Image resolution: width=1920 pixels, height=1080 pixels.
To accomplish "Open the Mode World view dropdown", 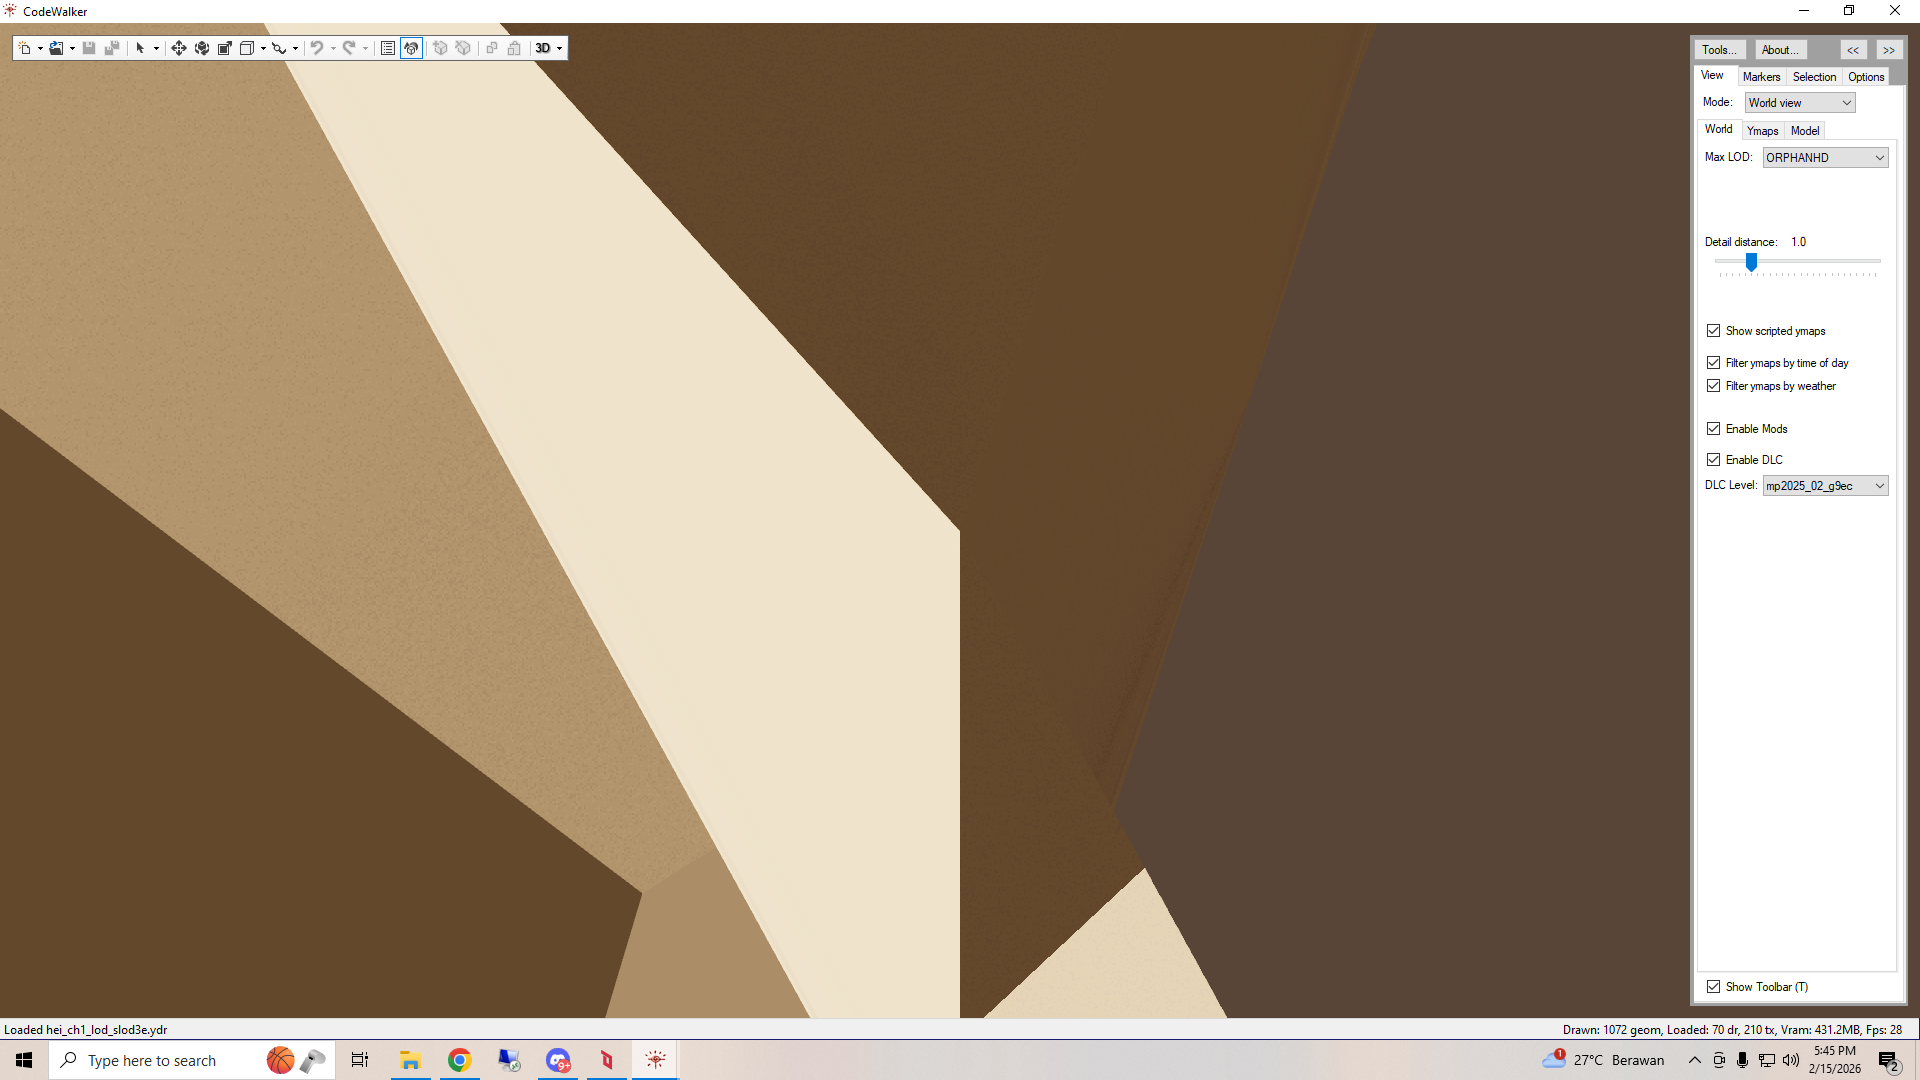I will tap(1800, 103).
